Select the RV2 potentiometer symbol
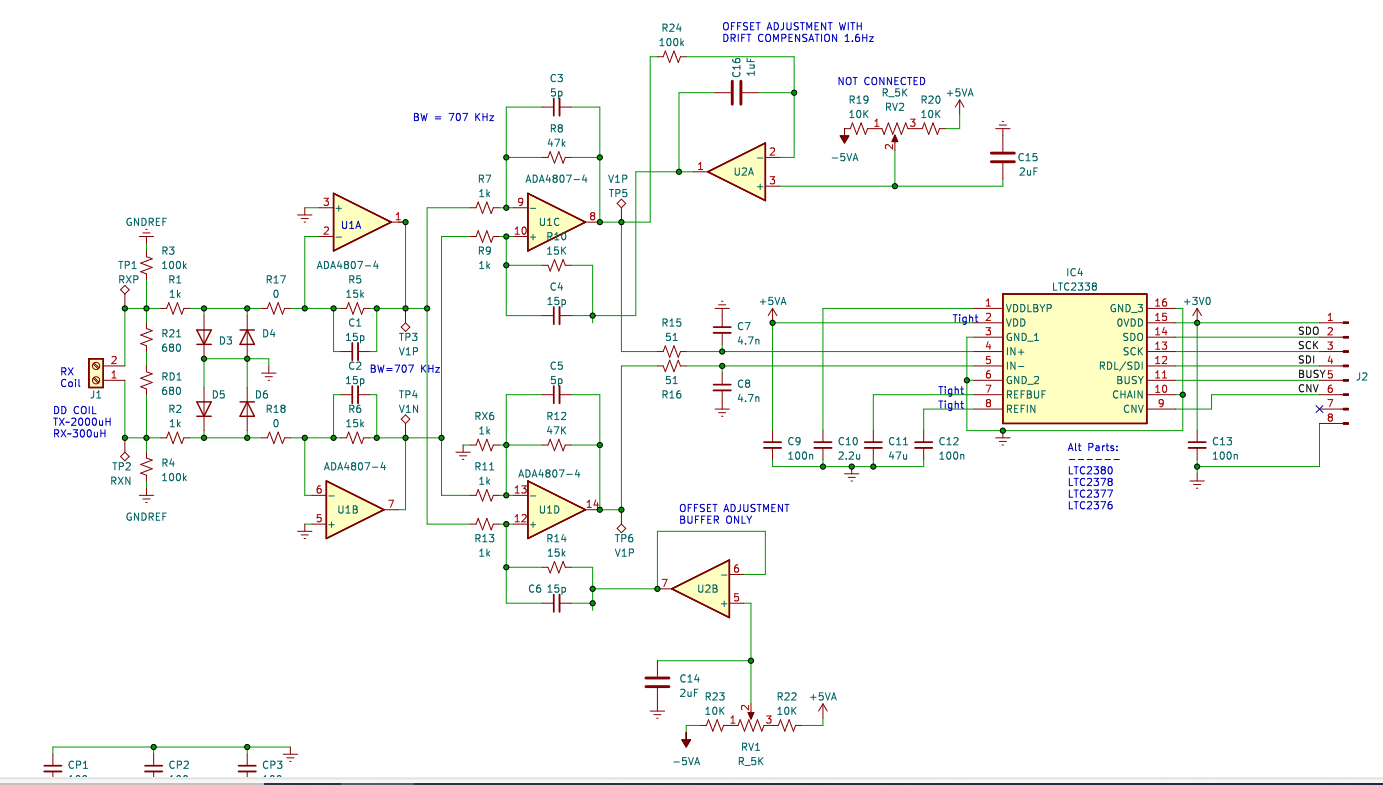1383x785 pixels. pos(893,127)
